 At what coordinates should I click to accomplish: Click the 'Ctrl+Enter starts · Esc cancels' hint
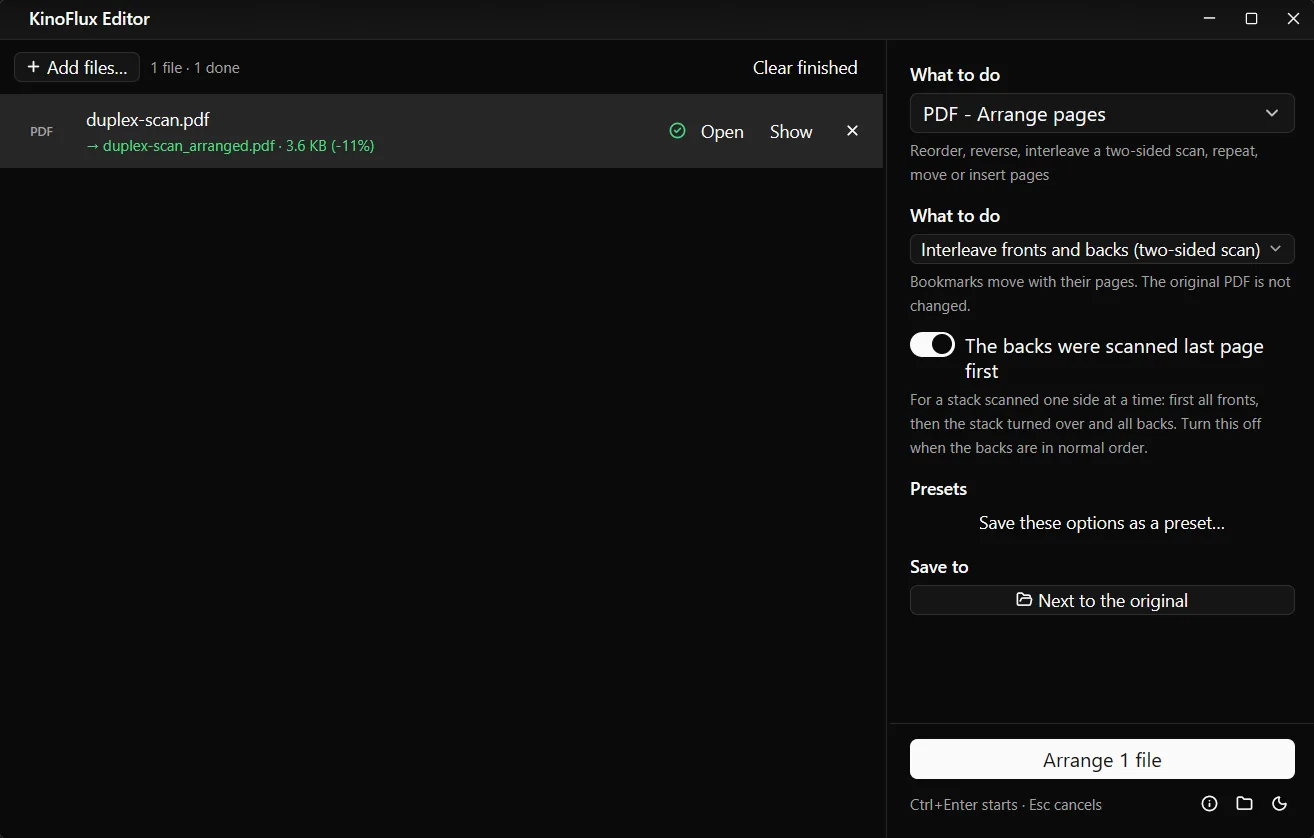(x=1006, y=804)
